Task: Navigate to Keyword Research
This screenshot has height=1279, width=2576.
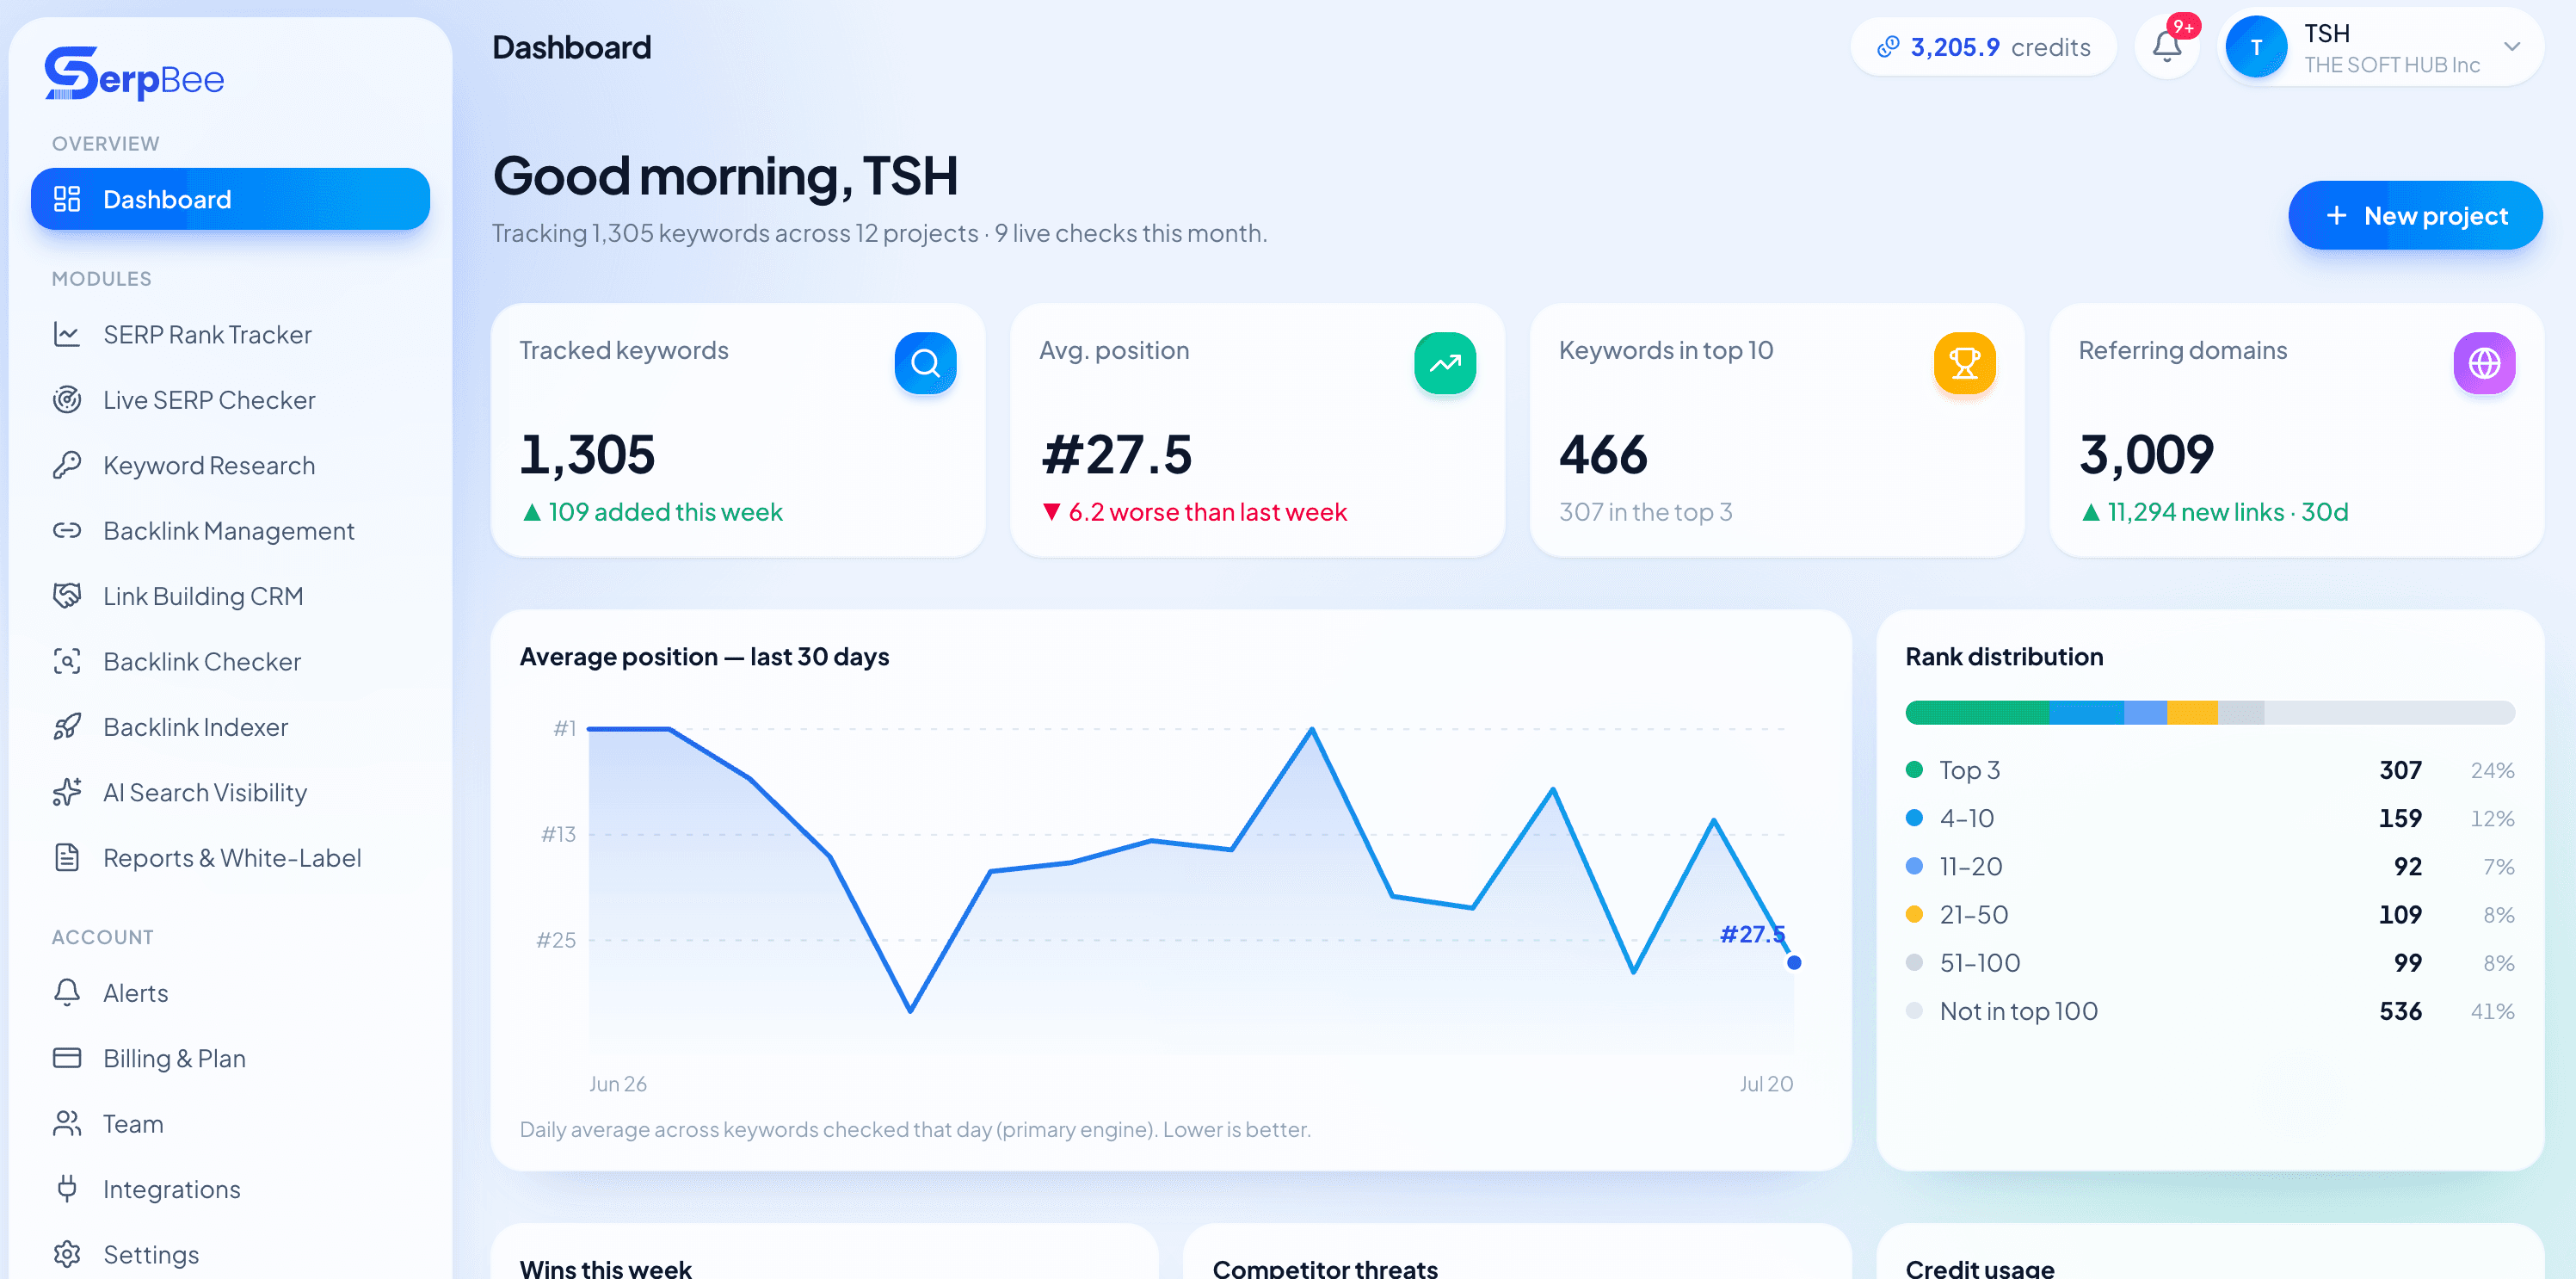Action: tap(230, 465)
